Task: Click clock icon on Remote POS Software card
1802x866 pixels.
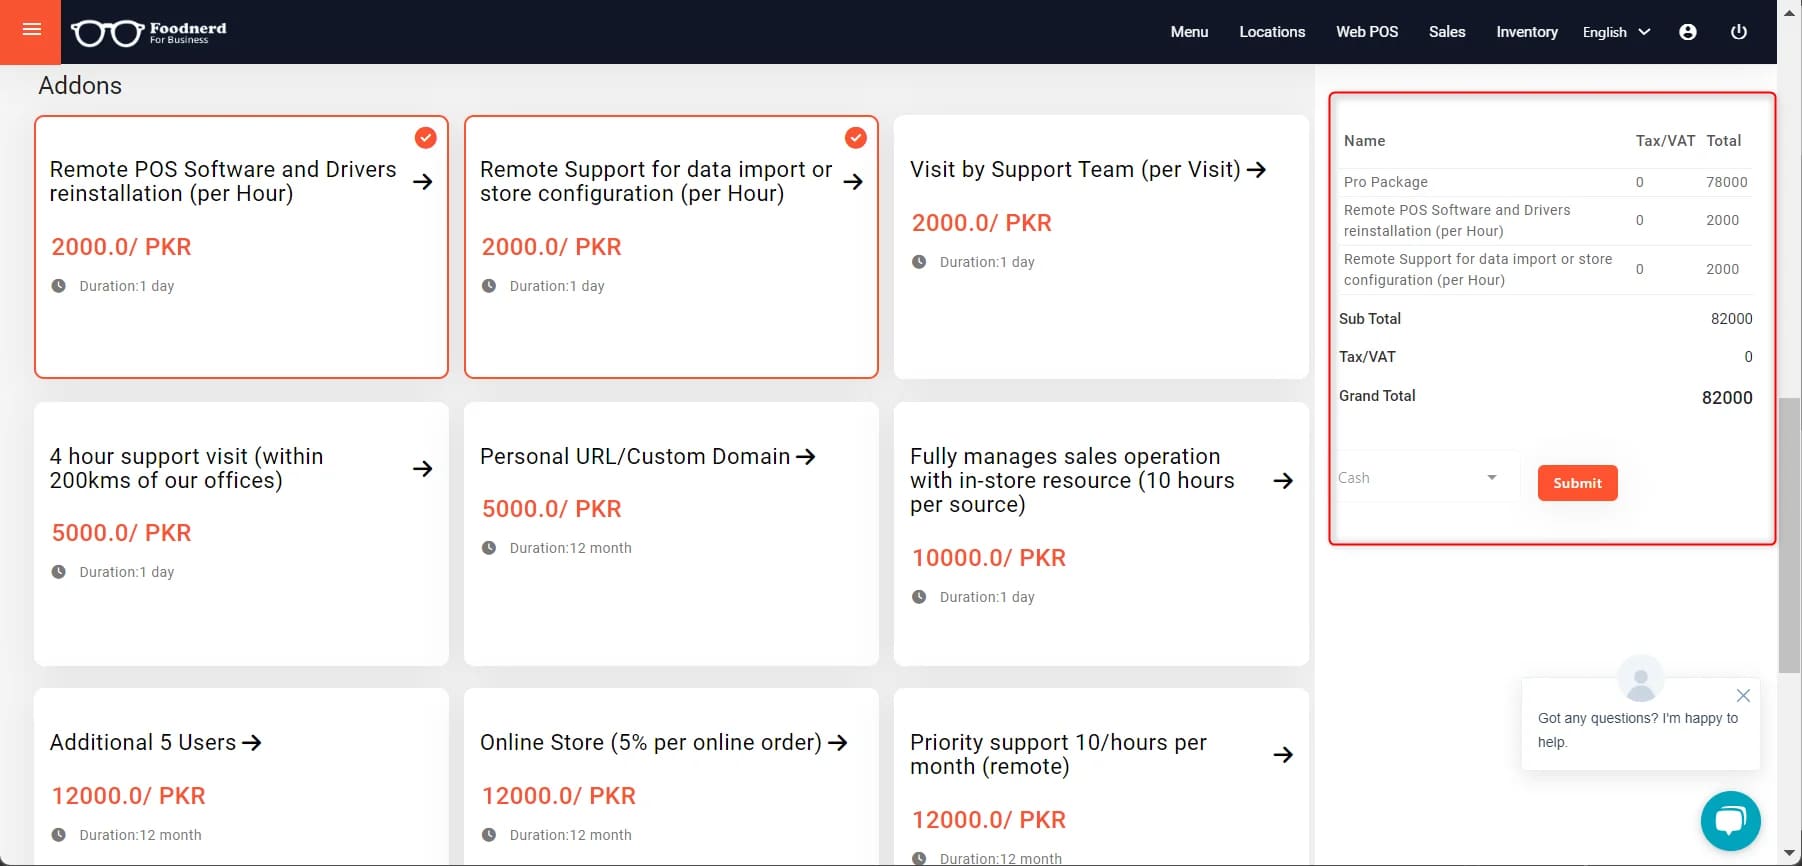Action: tap(59, 286)
